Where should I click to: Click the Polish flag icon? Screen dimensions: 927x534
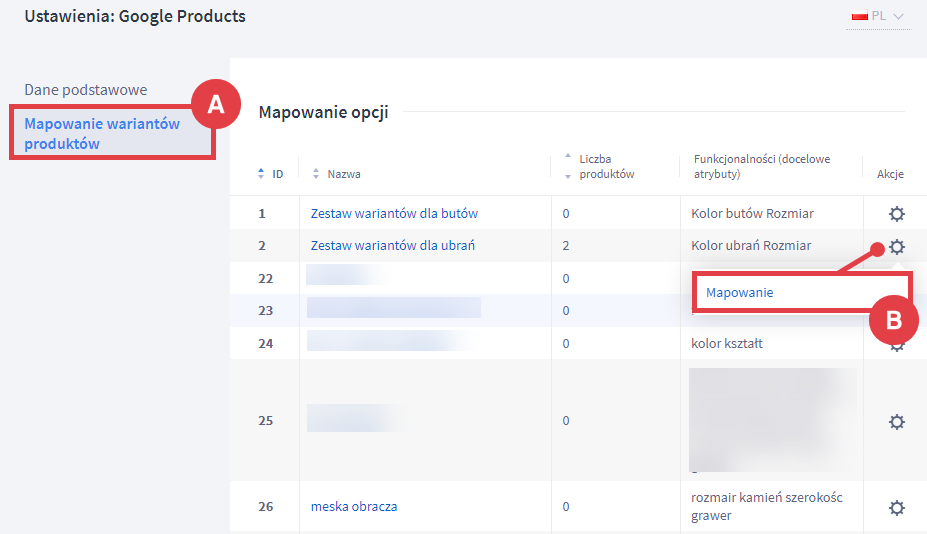858,16
